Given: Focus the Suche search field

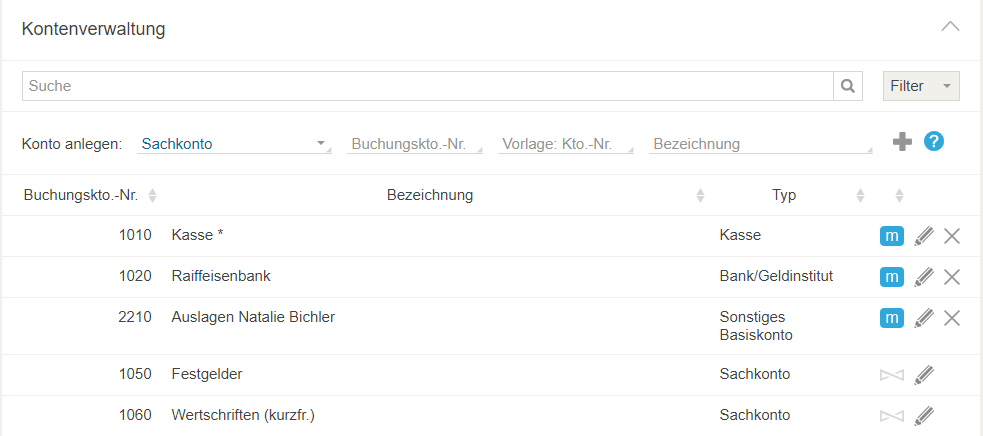Looking at the screenshot, I should click(428, 86).
